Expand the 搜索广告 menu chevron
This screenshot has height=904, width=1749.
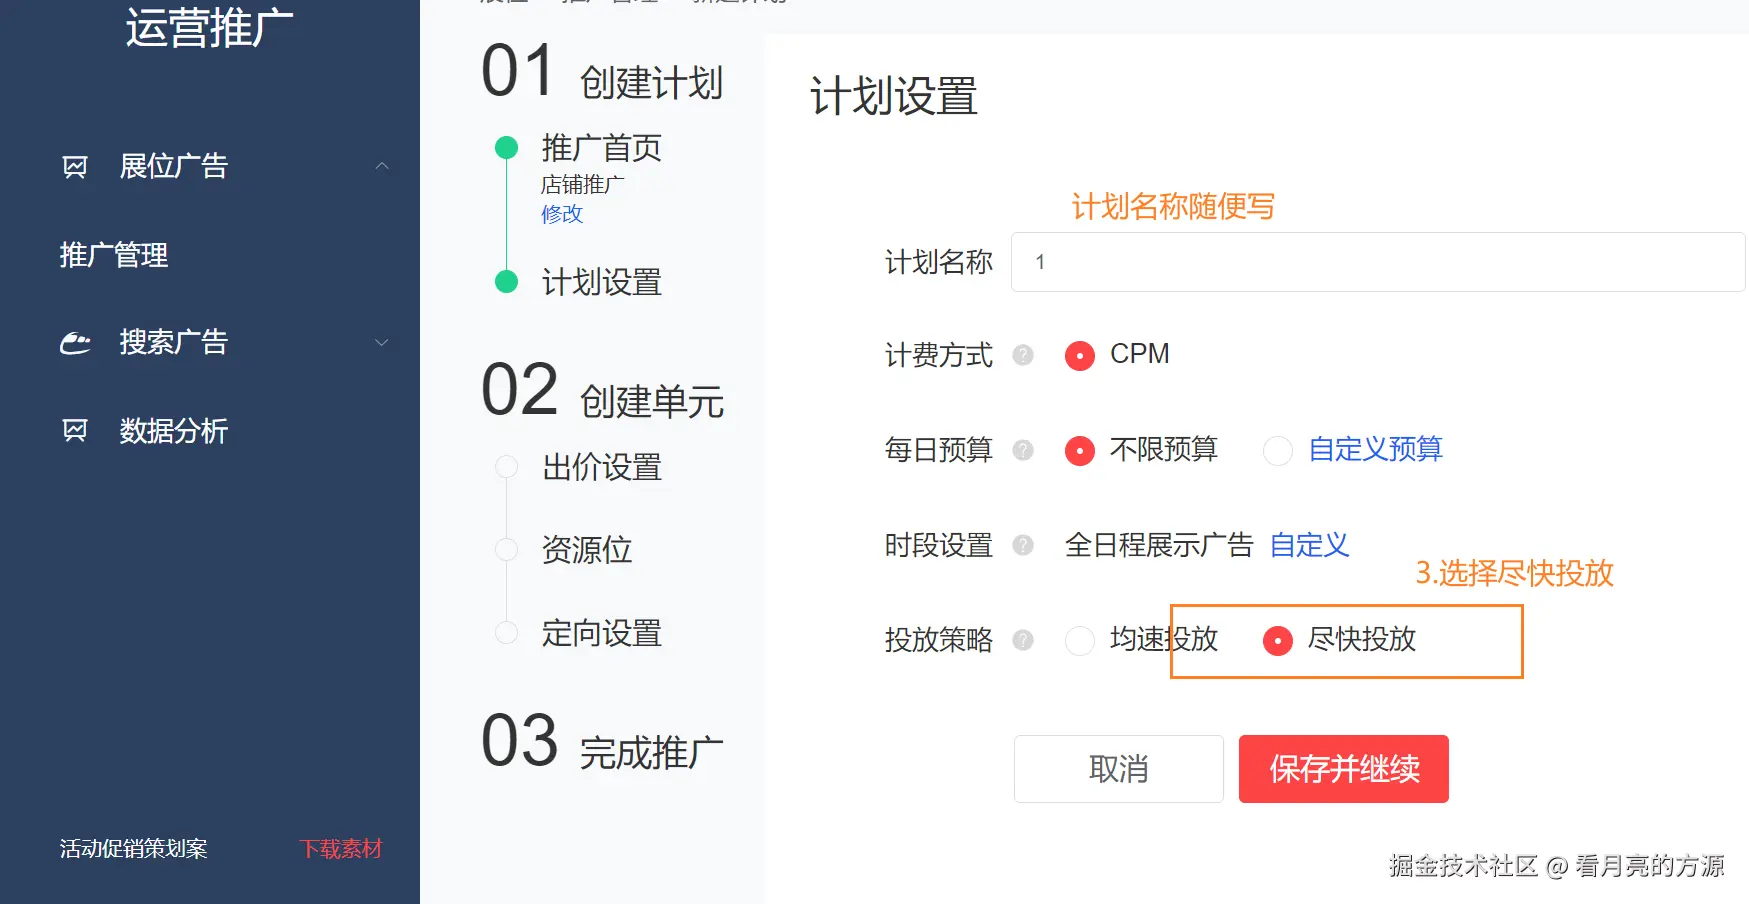(x=382, y=343)
